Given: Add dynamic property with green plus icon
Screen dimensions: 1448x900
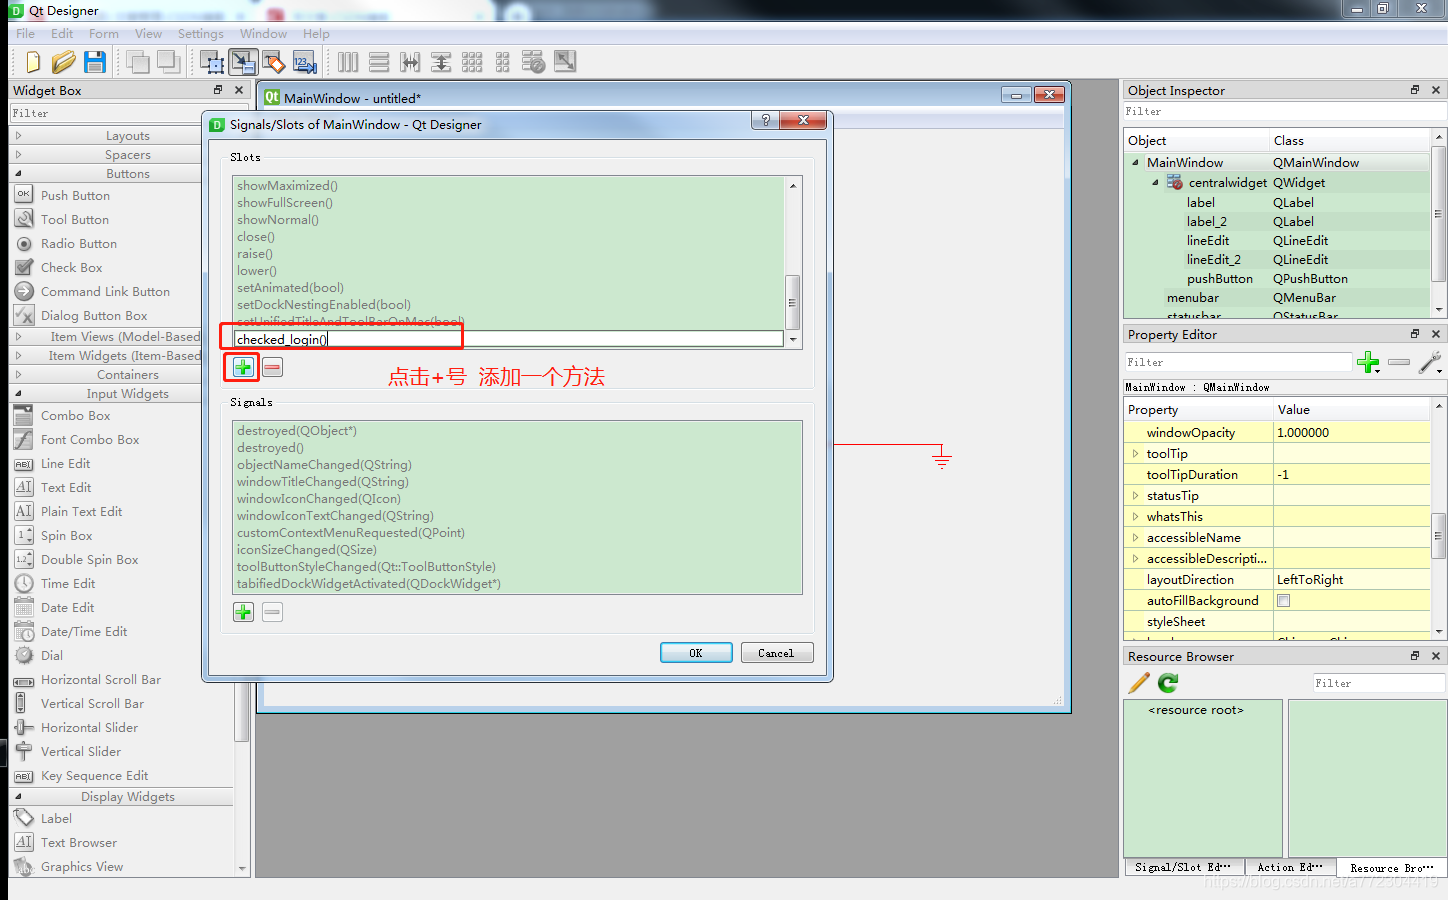Looking at the screenshot, I should 1368,362.
